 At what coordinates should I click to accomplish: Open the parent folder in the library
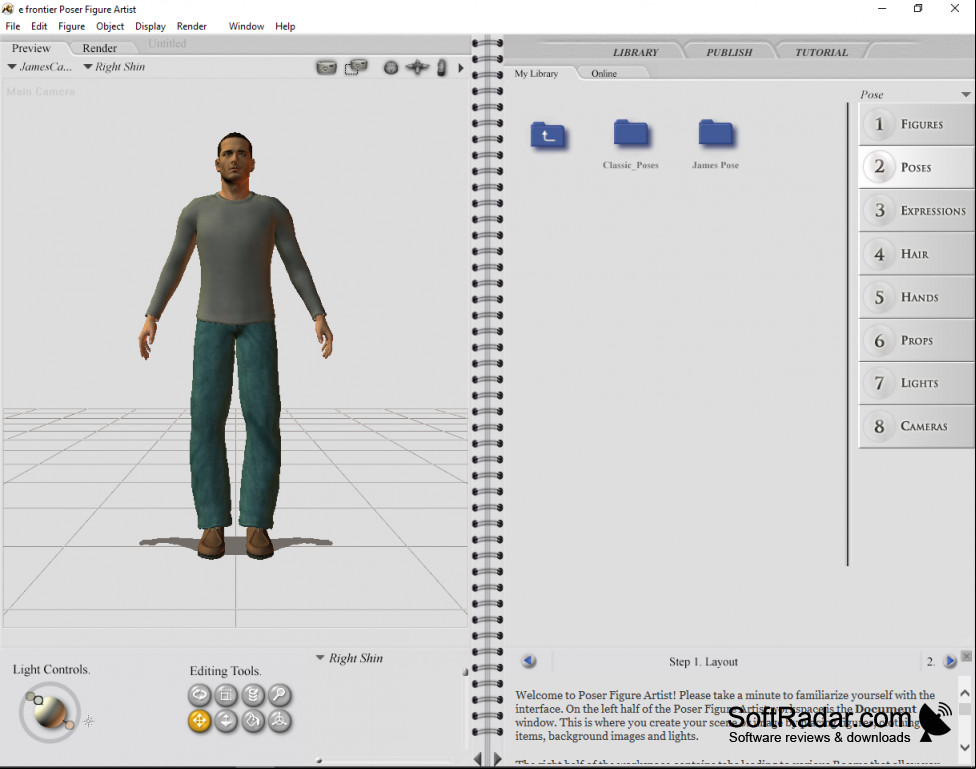coord(548,135)
